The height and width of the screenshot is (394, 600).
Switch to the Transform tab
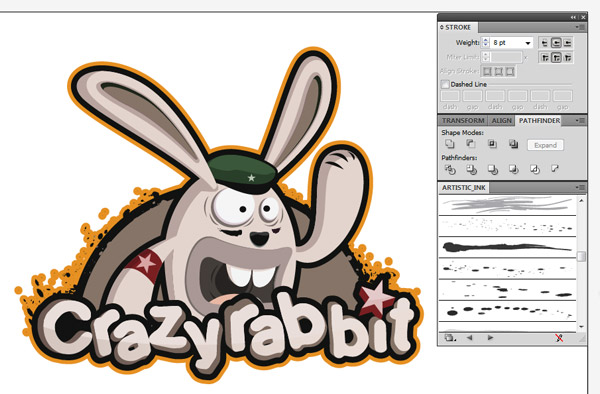[x=463, y=120]
